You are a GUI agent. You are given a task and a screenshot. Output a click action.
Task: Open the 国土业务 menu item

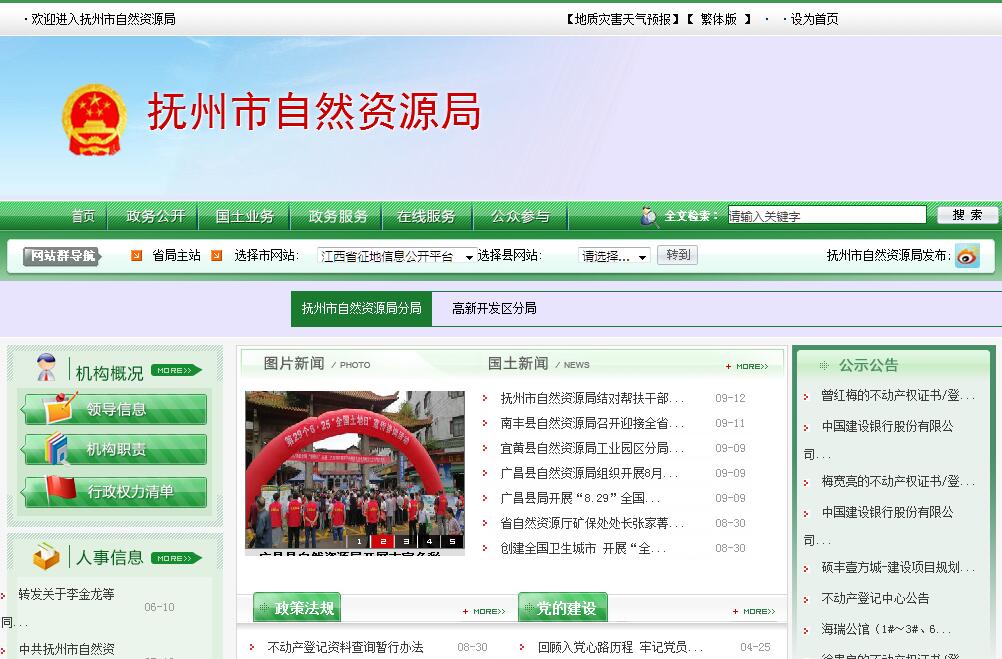pyautogui.click(x=245, y=216)
